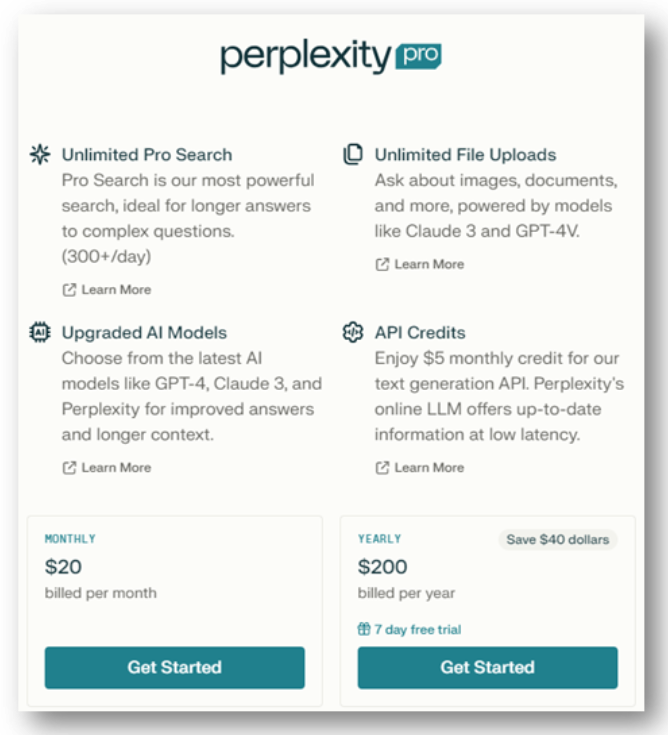Open Learn More for Upgraded AI Models

tap(116, 468)
